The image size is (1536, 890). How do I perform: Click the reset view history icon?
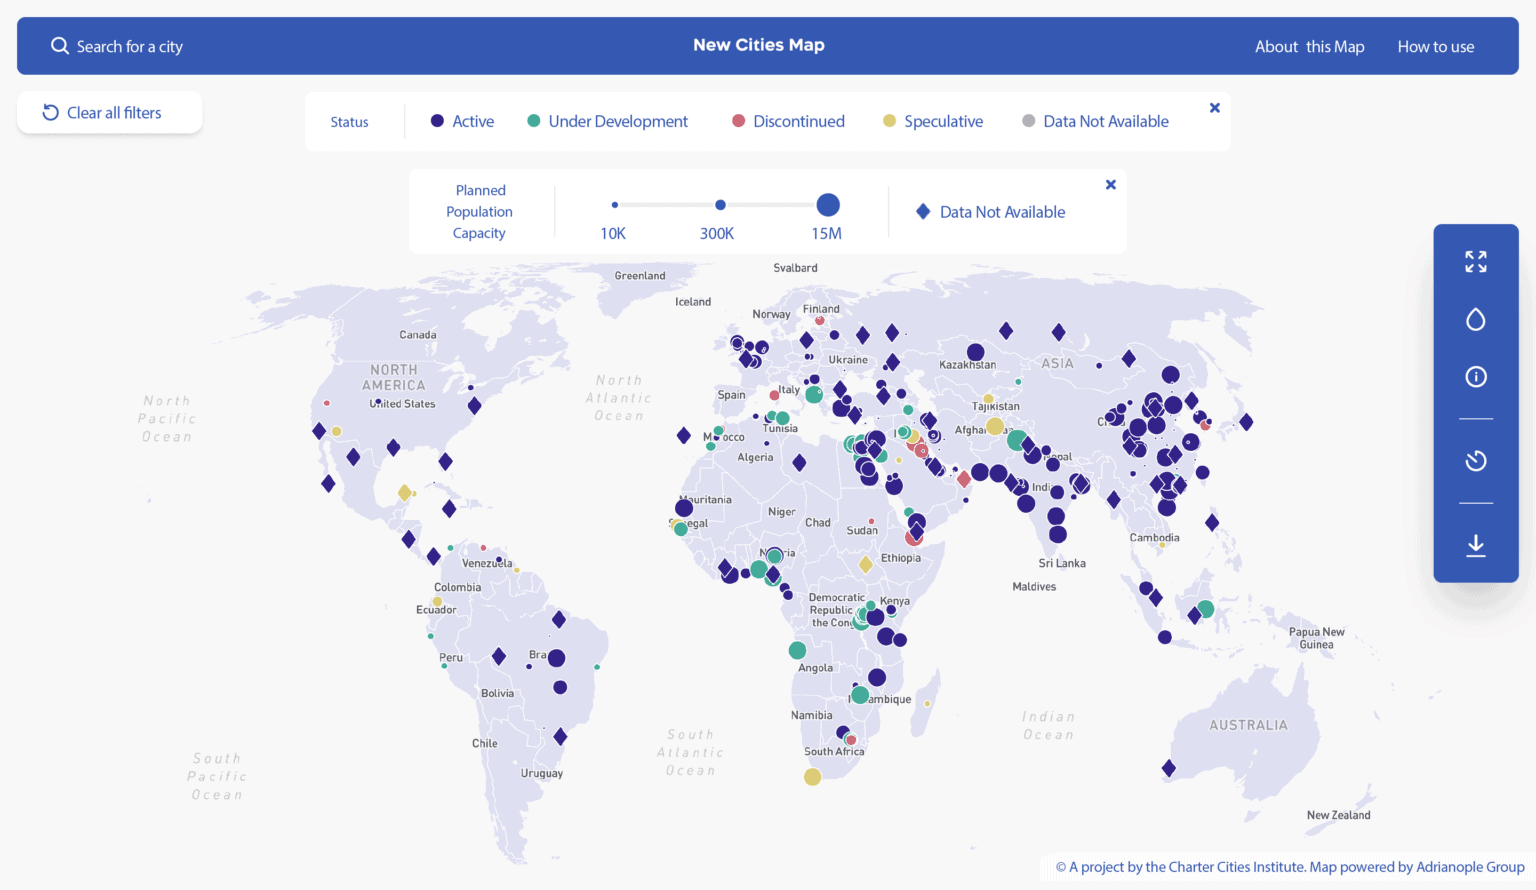1475,460
